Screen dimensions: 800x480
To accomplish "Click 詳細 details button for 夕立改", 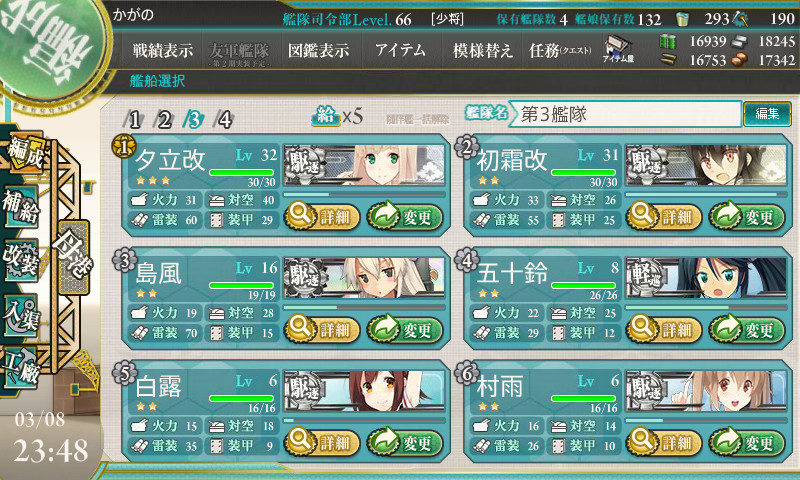I will 322,217.
